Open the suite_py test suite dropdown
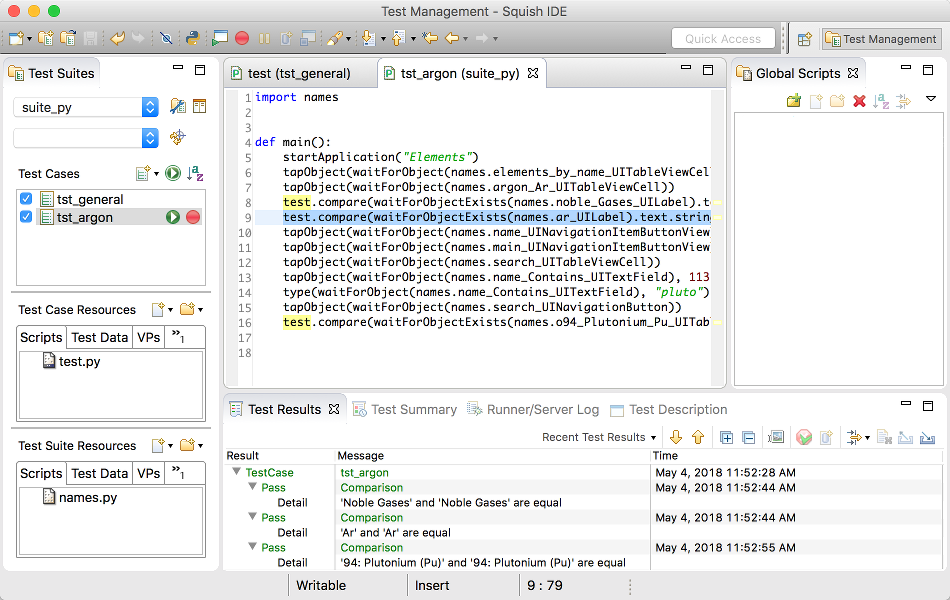Viewport: 950px width, 600px height. point(150,107)
